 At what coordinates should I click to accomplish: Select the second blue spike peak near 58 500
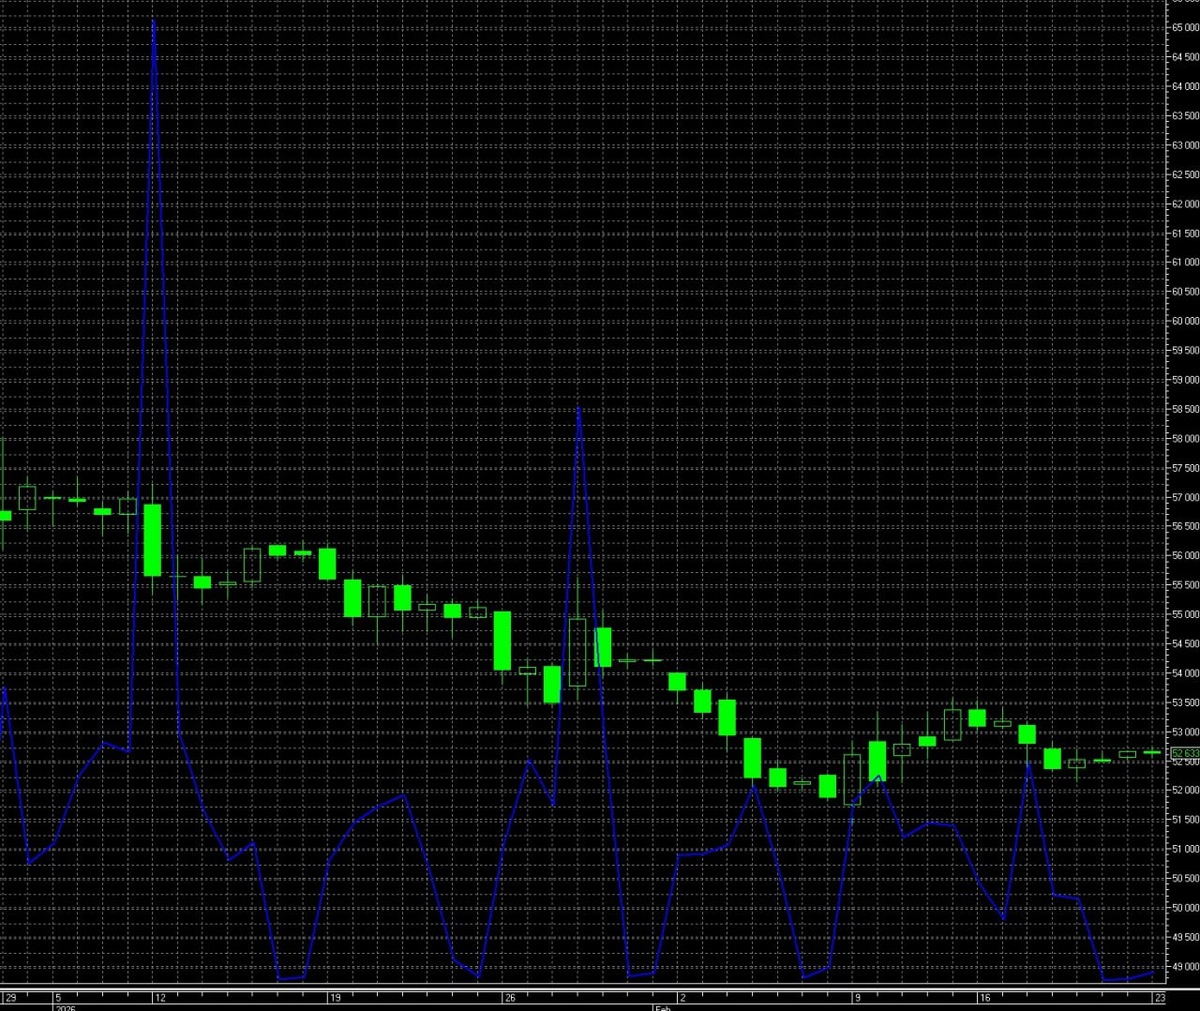pyautogui.click(x=579, y=407)
